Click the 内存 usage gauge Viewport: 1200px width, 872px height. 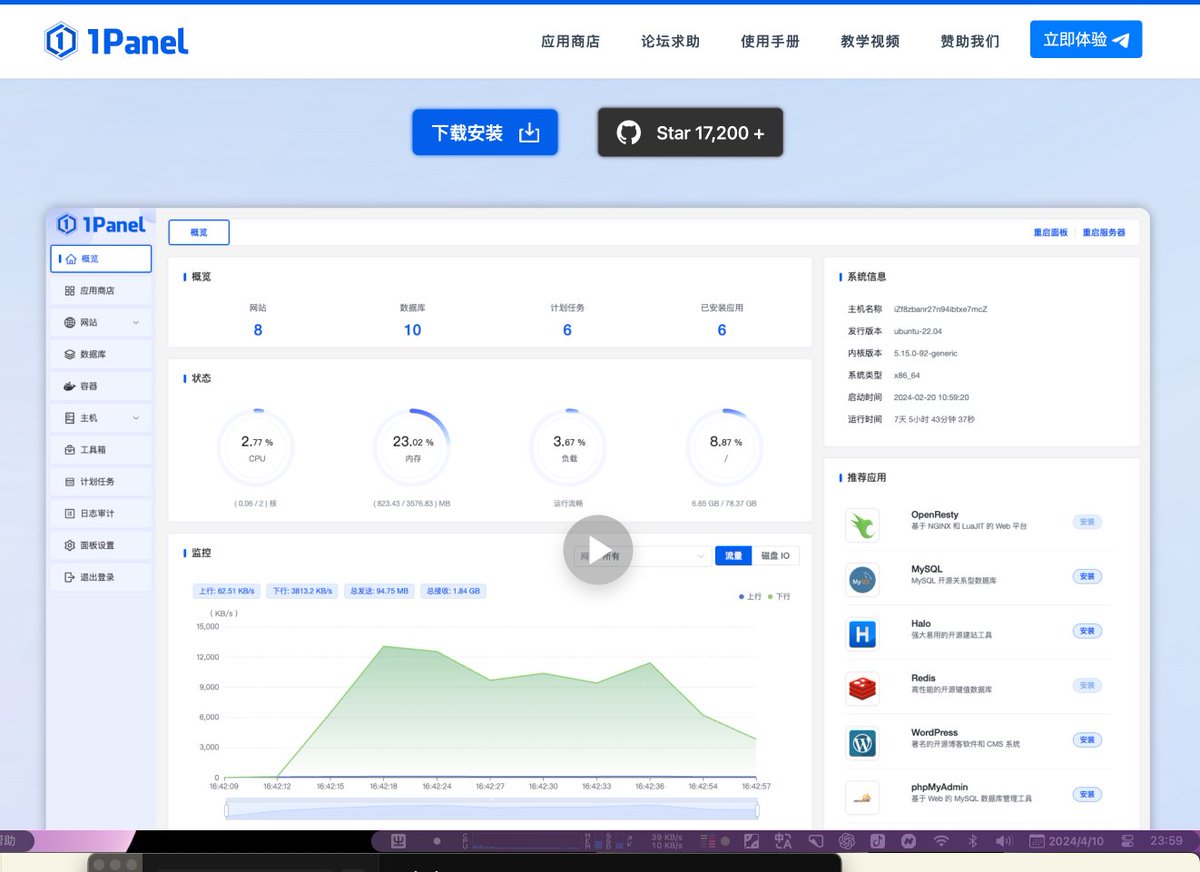pos(412,448)
